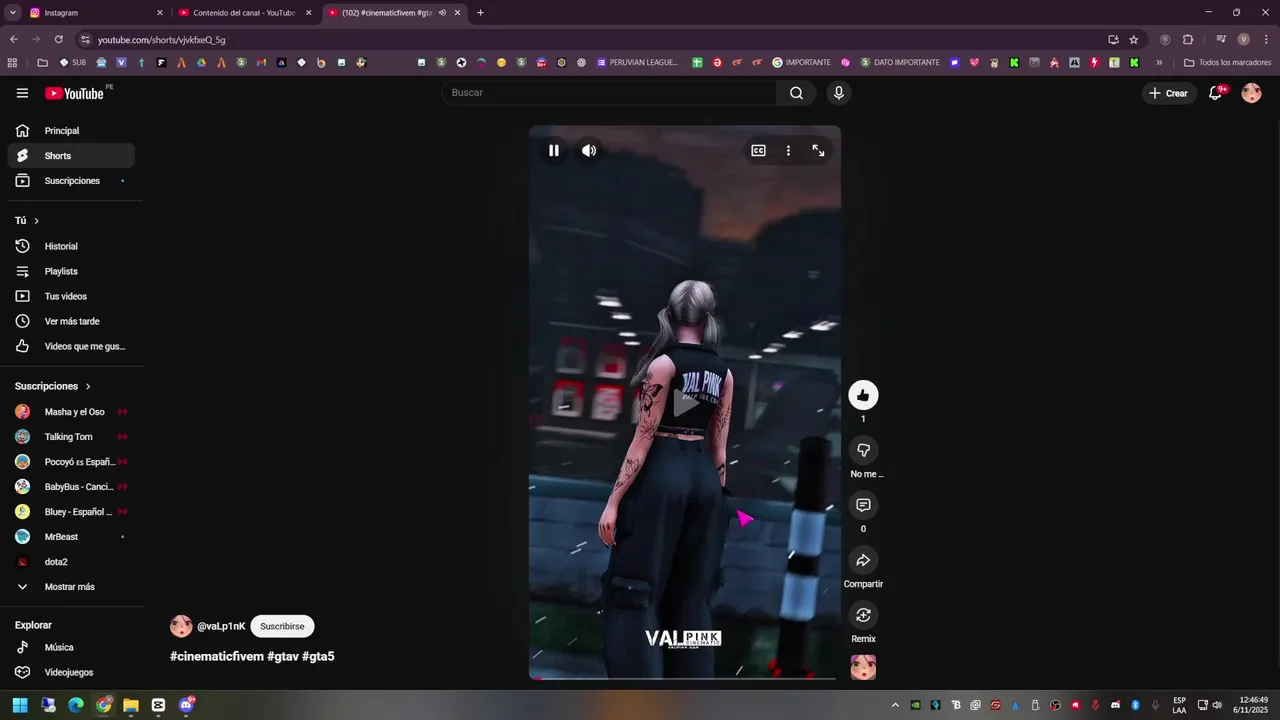The height and width of the screenshot is (720, 1280).
Task: Switch to Contenido del canal tab
Action: pyautogui.click(x=245, y=13)
